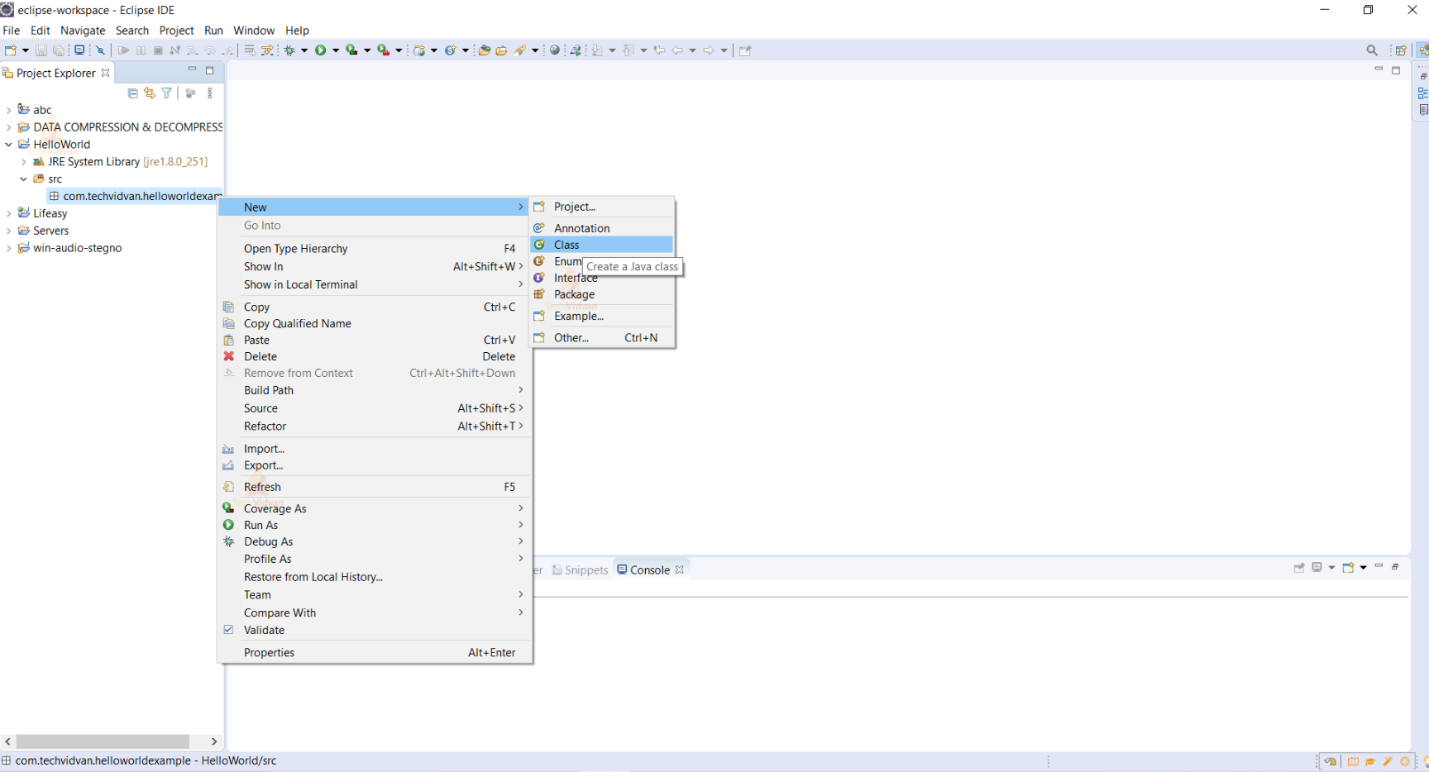Click the Save All icon in toolbar

(x=58, y=50)
